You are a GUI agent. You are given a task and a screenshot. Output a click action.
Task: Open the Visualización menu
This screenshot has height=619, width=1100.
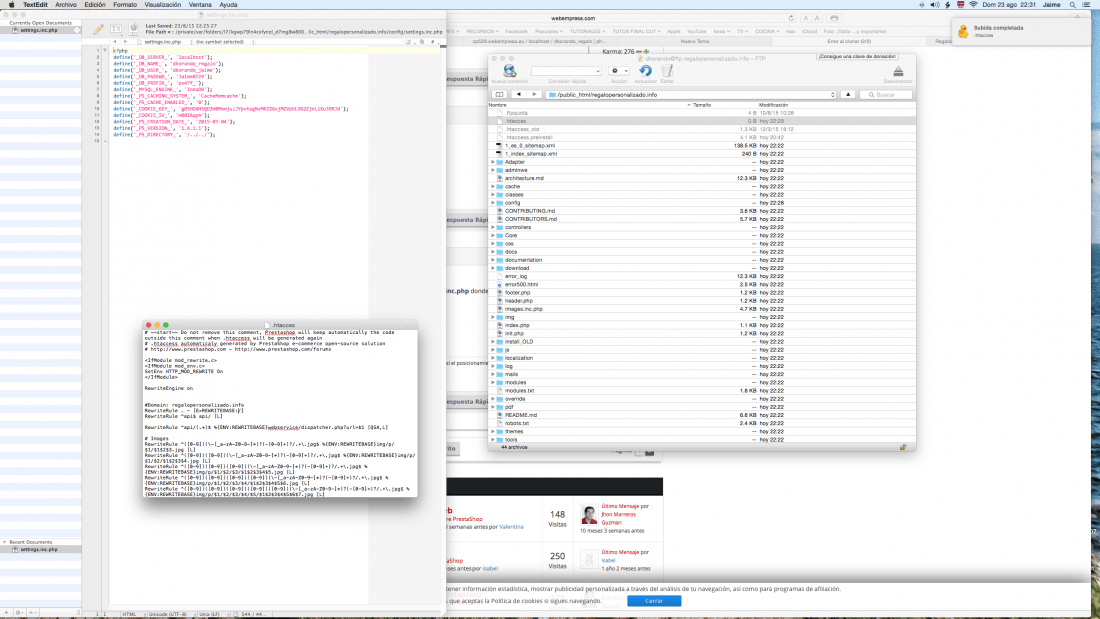[x=163, y=5]
